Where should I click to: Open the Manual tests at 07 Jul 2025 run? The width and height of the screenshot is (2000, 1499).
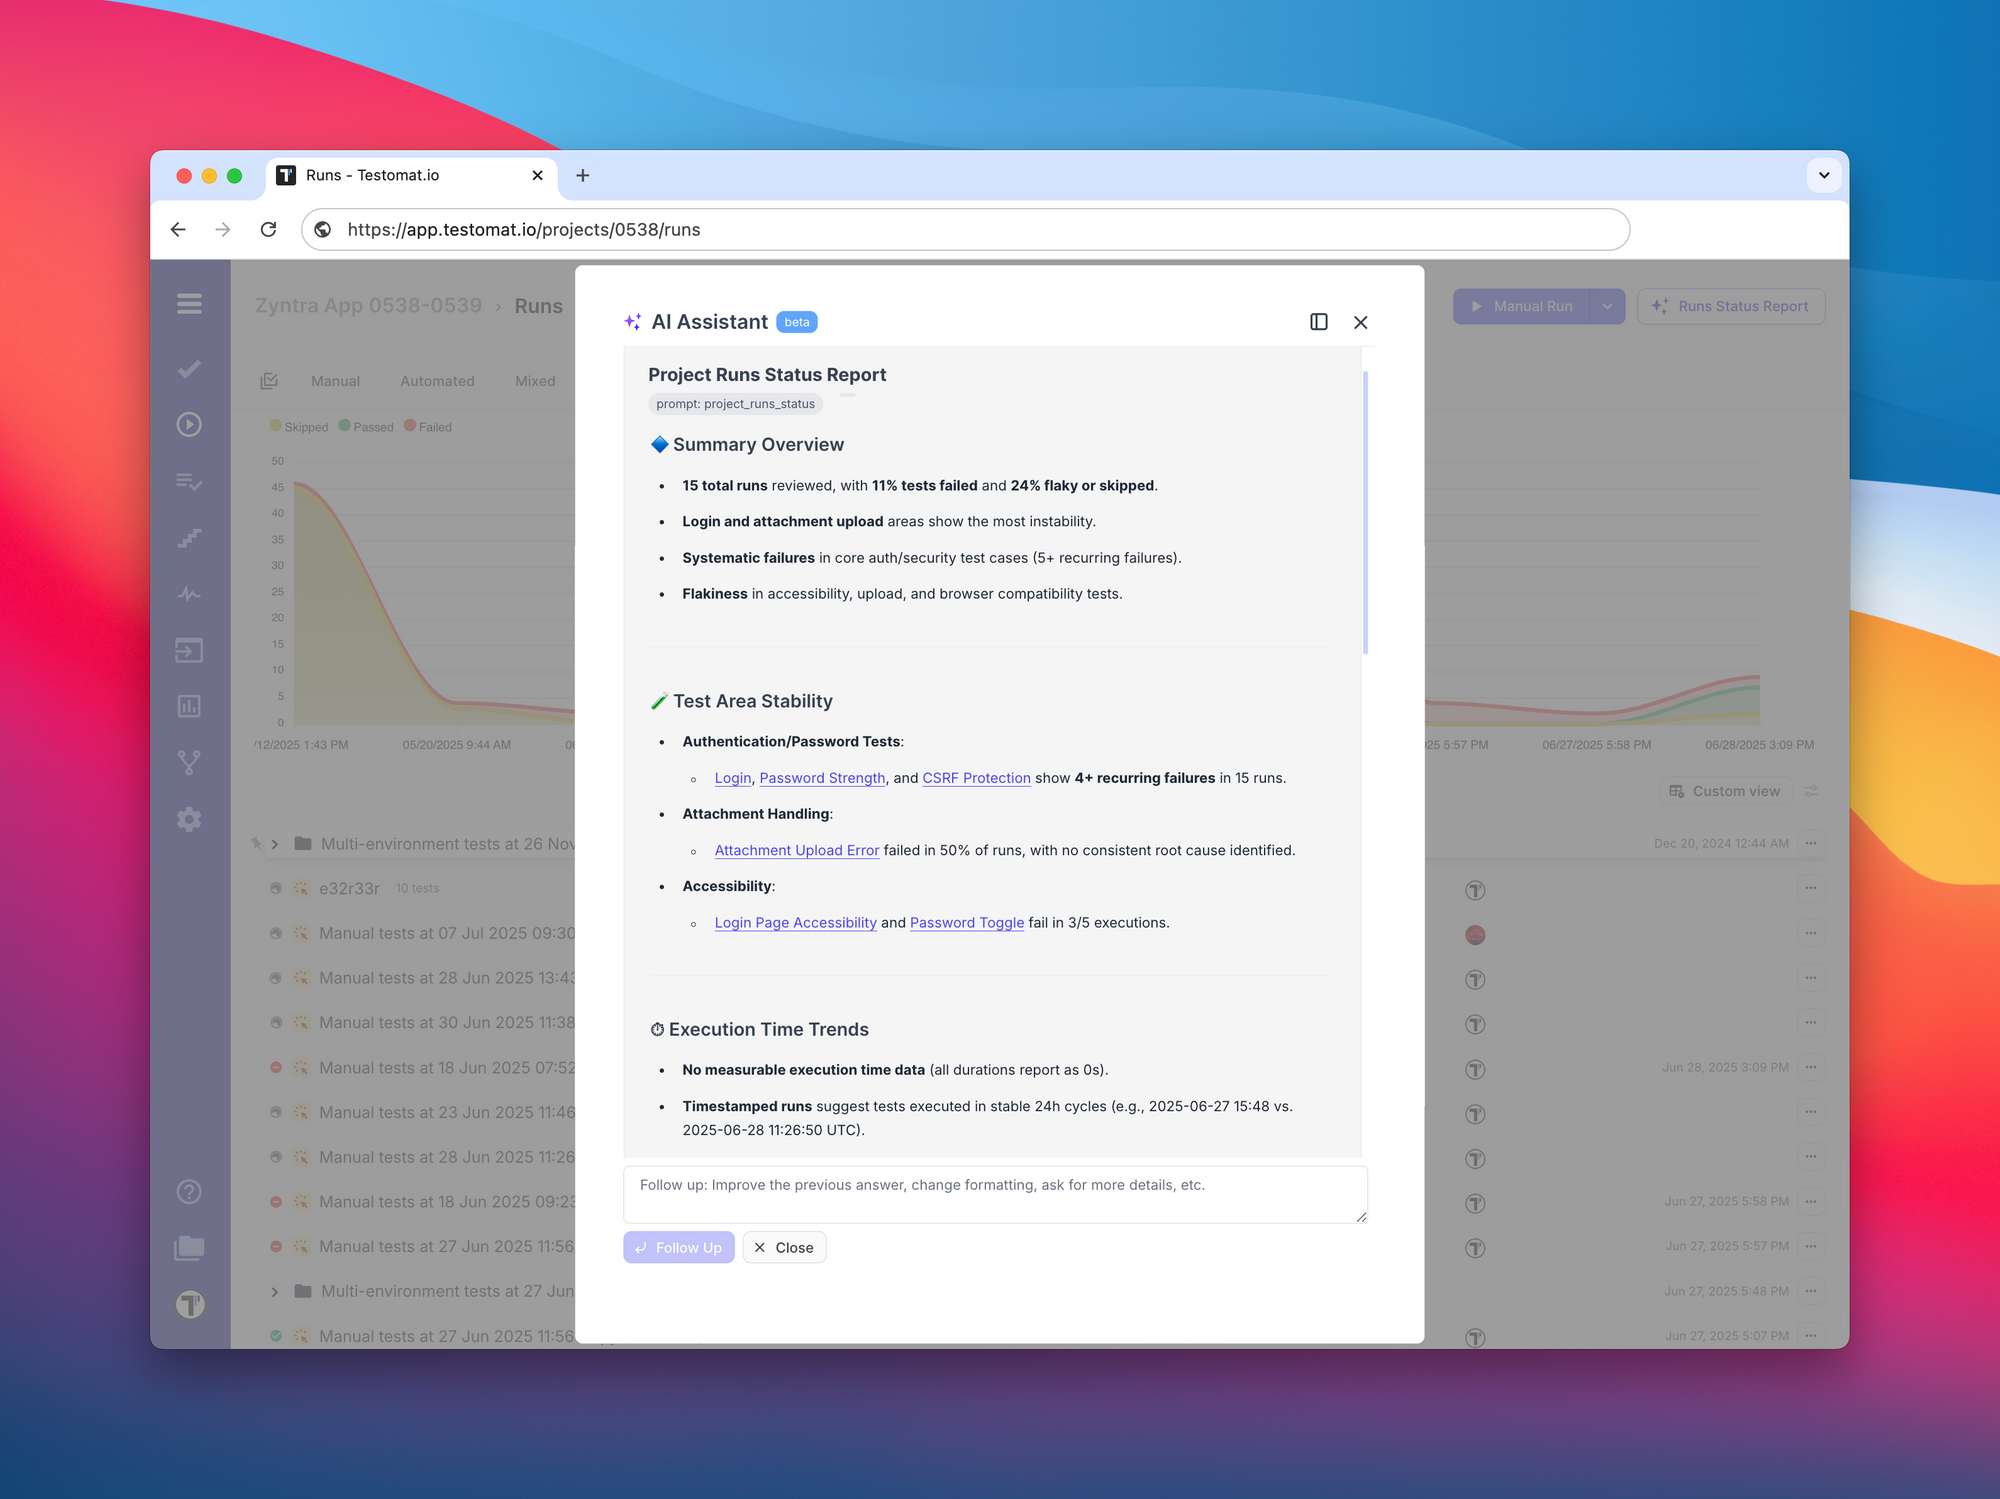(446, 933)
